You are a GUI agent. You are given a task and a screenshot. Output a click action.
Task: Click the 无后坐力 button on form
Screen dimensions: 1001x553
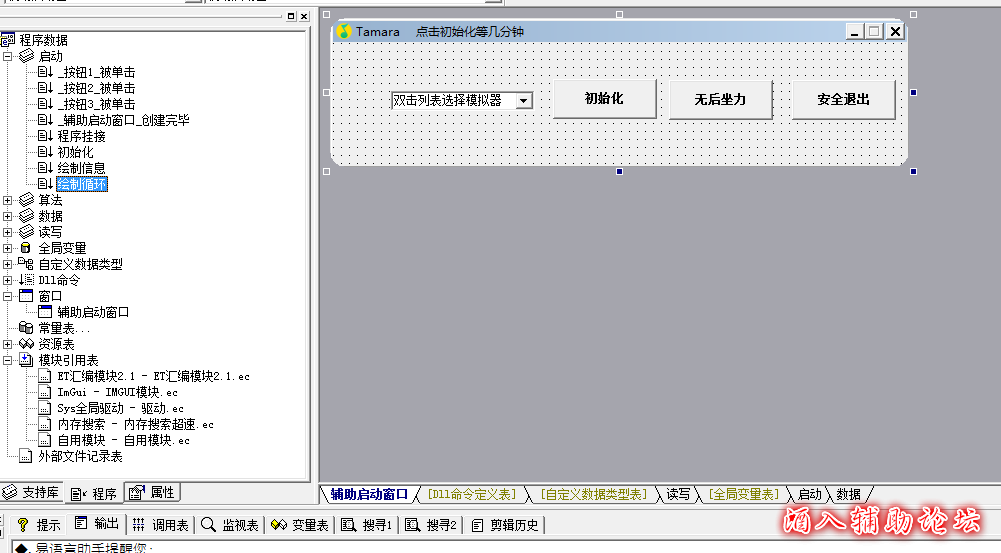[x=720, y=100]
